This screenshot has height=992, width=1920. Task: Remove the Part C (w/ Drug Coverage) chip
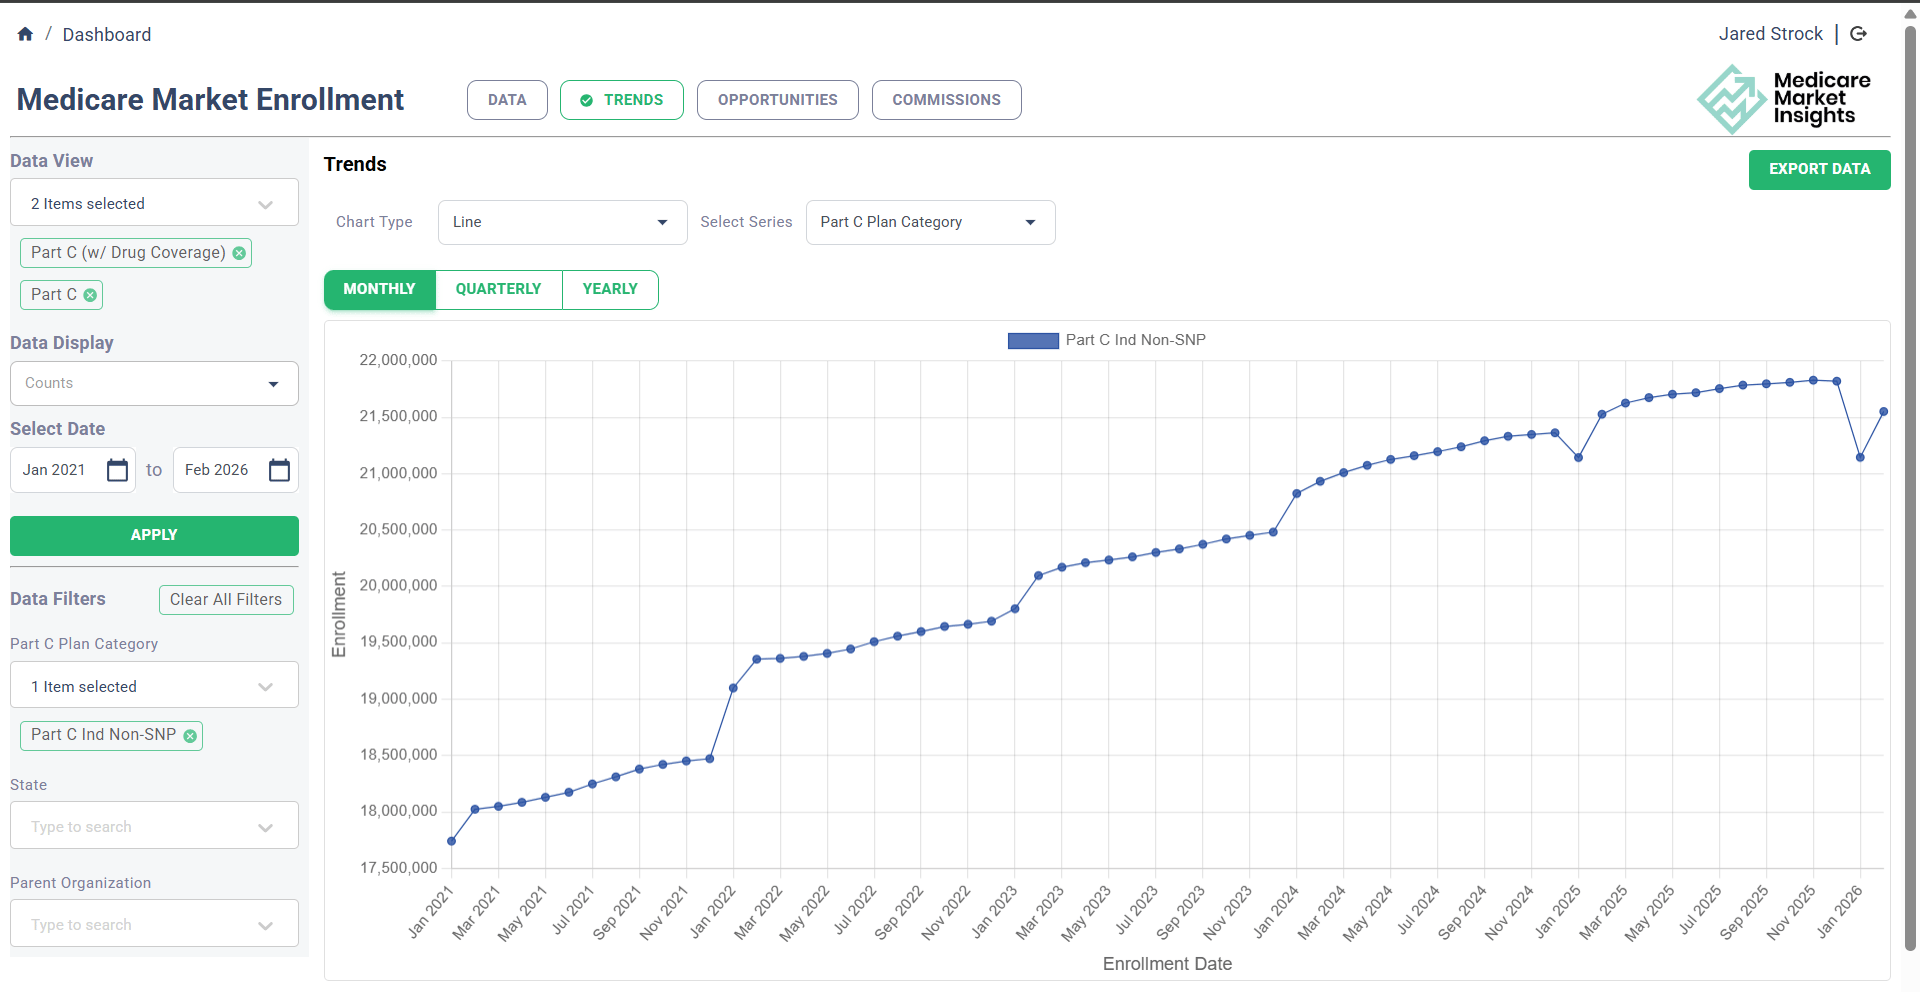tap(239, 253)
